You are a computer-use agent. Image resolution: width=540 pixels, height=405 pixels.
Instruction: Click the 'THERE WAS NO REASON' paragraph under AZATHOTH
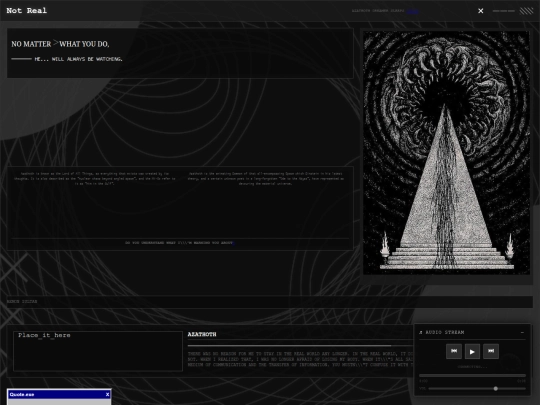[300, 359]
